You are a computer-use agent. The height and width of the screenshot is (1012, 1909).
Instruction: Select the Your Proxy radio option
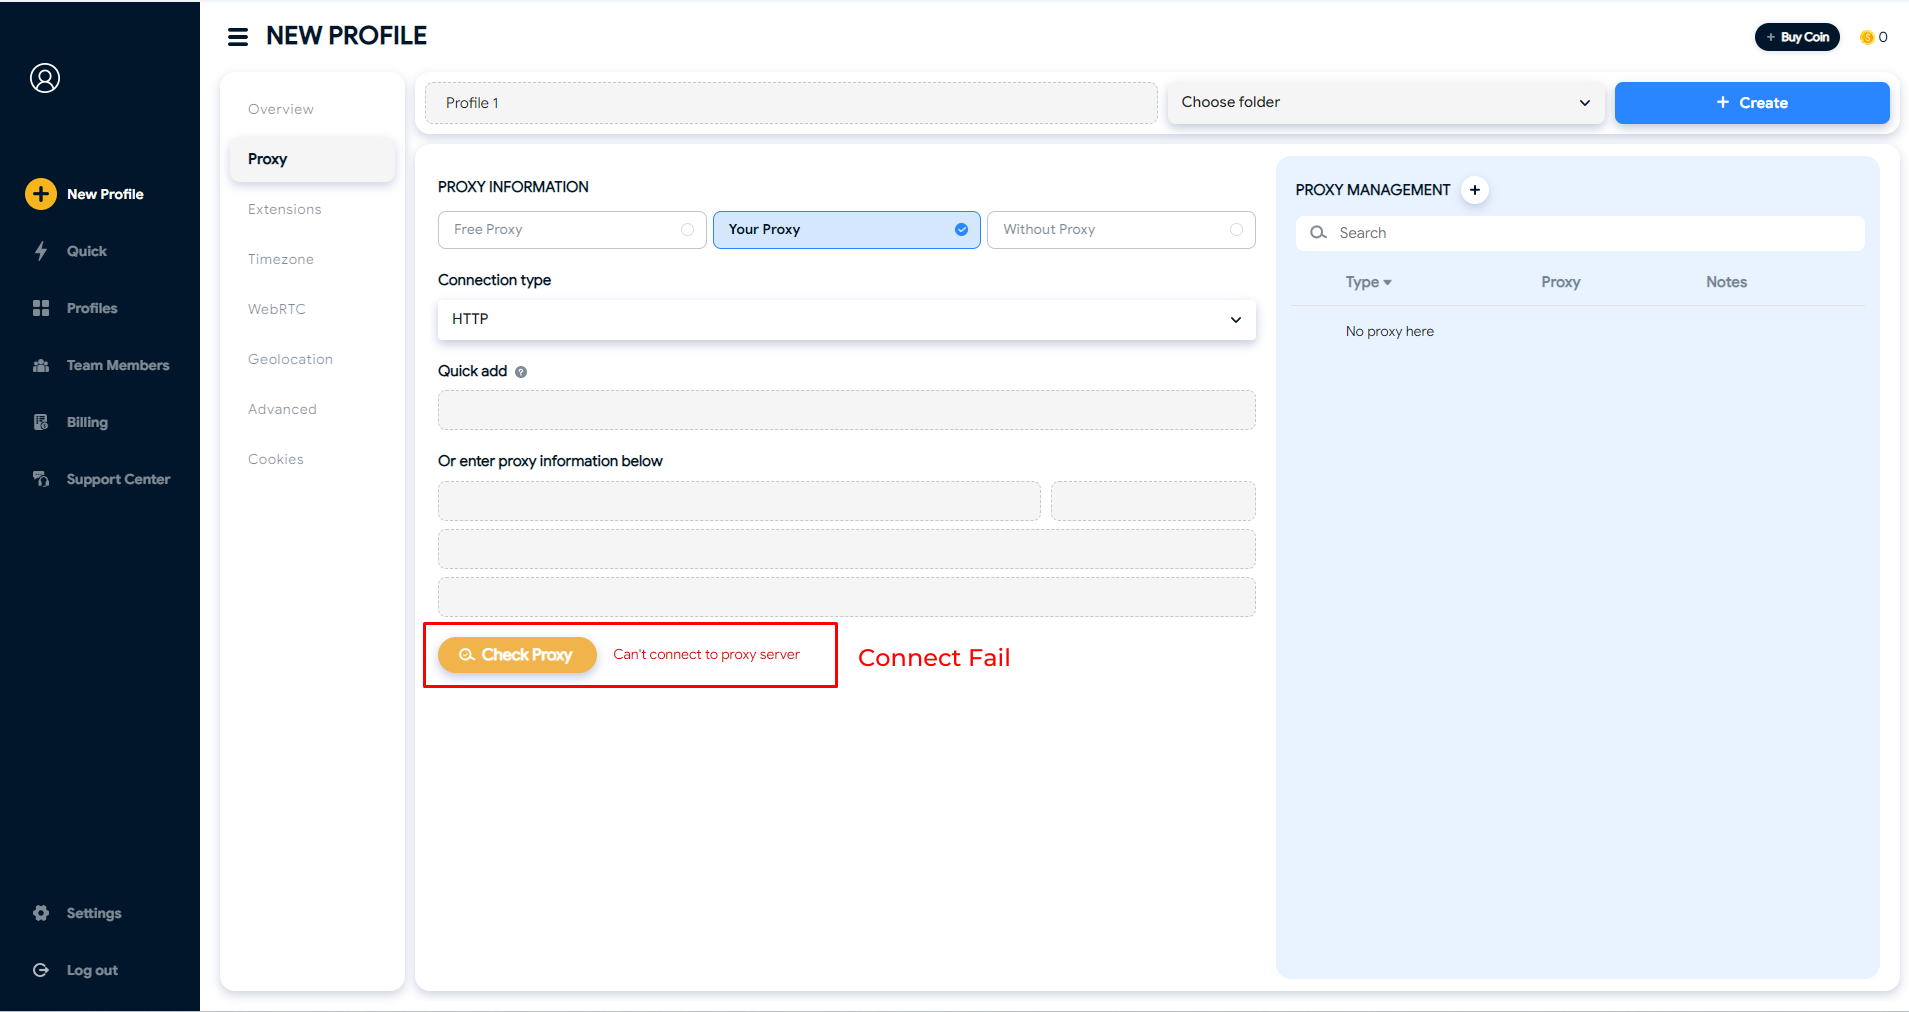tap(961, 230)
